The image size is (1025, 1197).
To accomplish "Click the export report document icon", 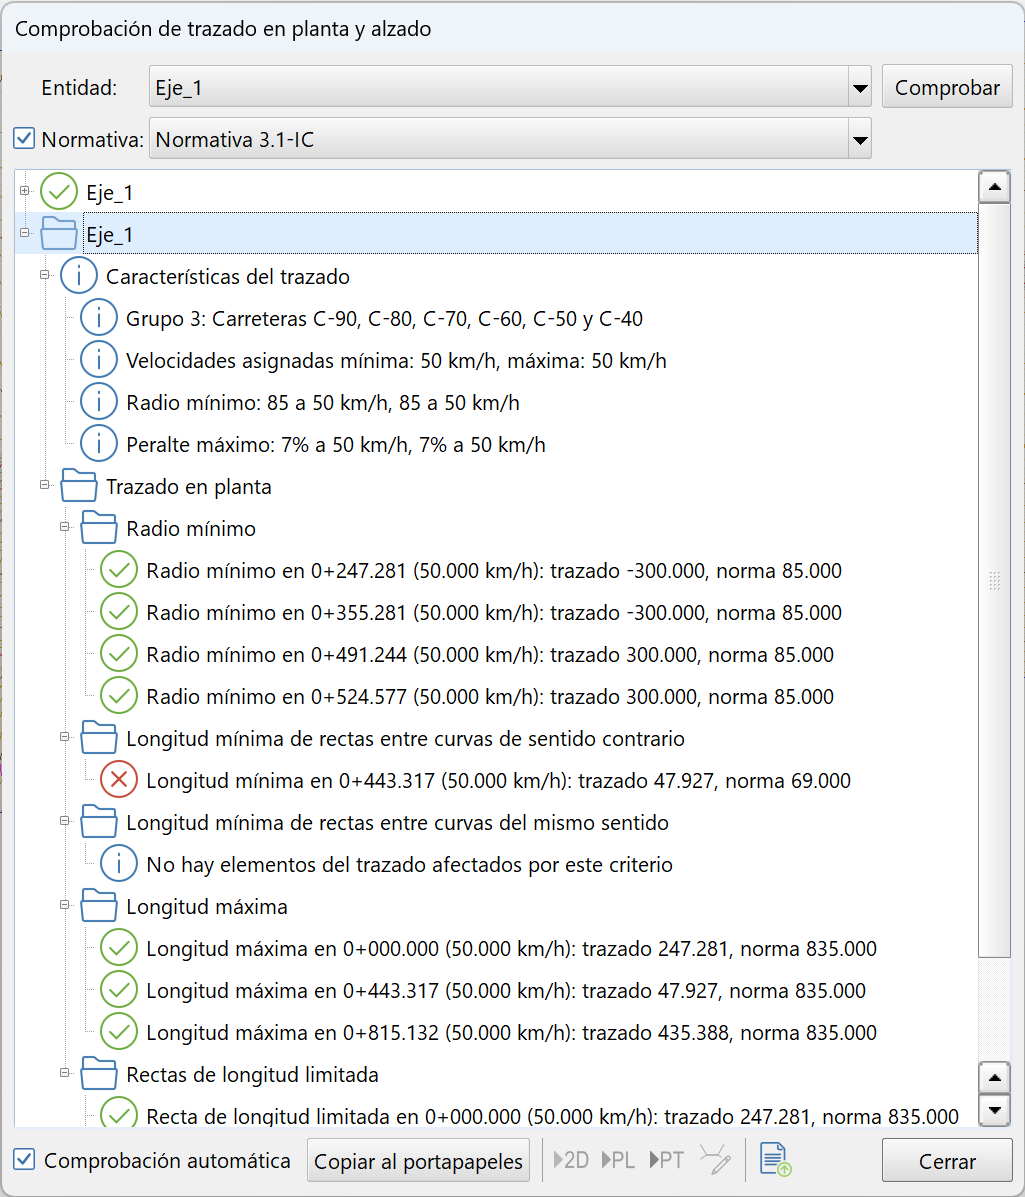I will click(776, 1161).
